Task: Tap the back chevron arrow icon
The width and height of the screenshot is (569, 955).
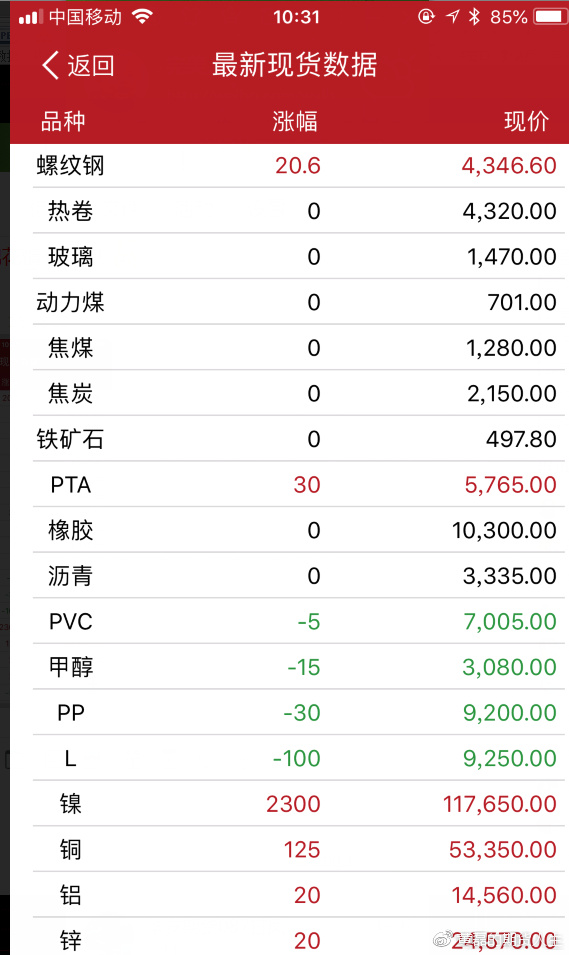Action: (51, 65)
